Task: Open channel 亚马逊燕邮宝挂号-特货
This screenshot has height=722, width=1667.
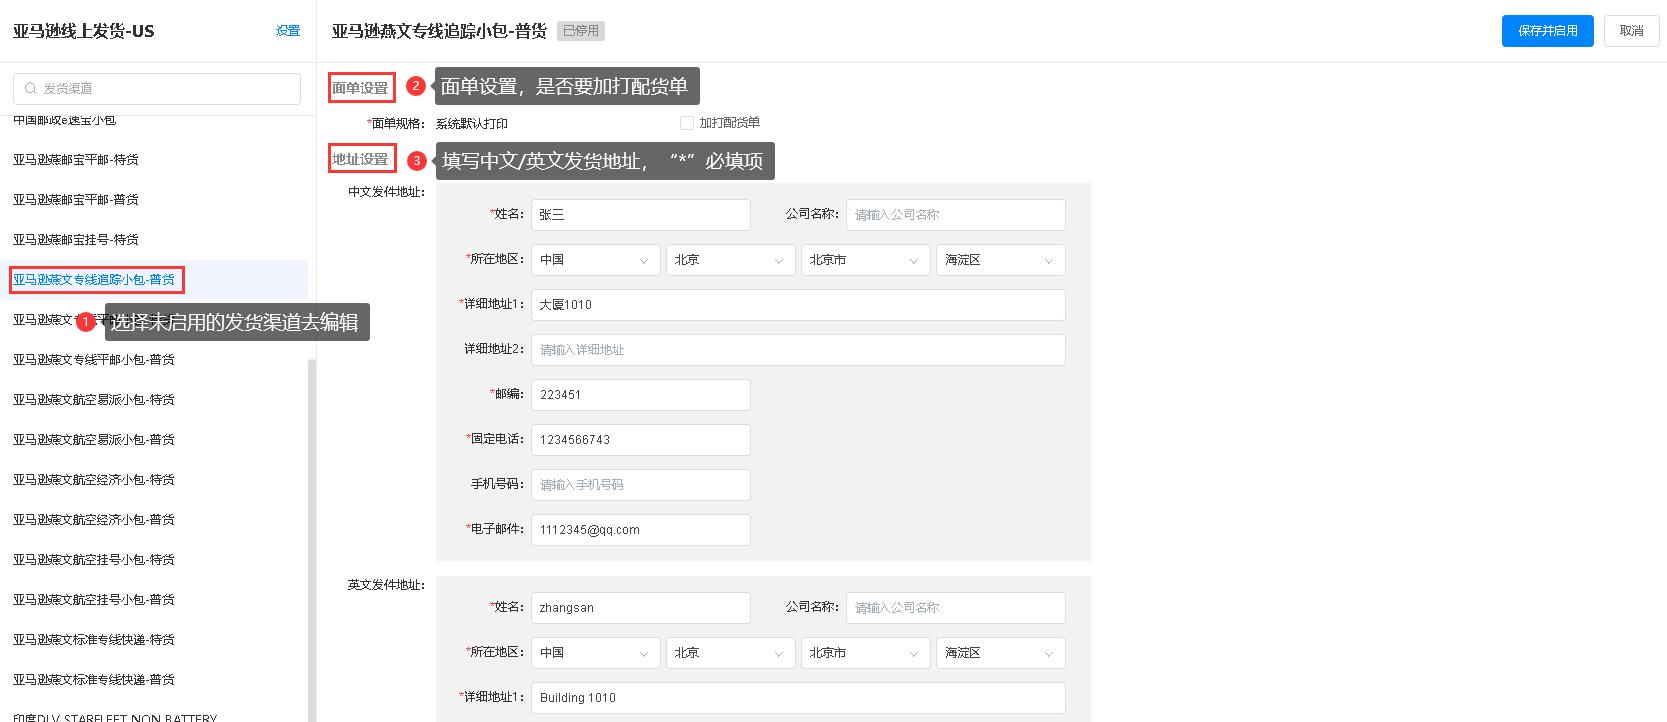Action: pyautogui.click(x=76, y=240)
